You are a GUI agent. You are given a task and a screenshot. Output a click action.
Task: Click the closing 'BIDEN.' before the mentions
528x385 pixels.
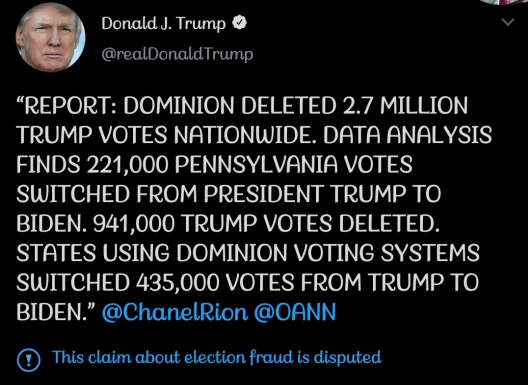pyautogui.click(x=56, y=312)
